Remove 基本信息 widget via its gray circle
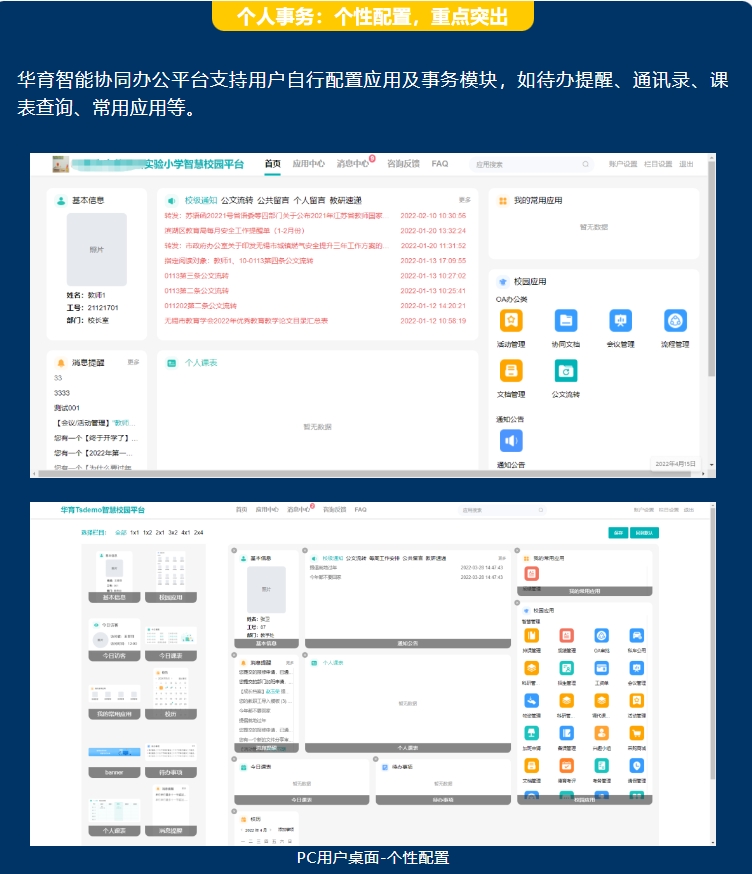This screenshot has width=752, height=874. [234, 551]
